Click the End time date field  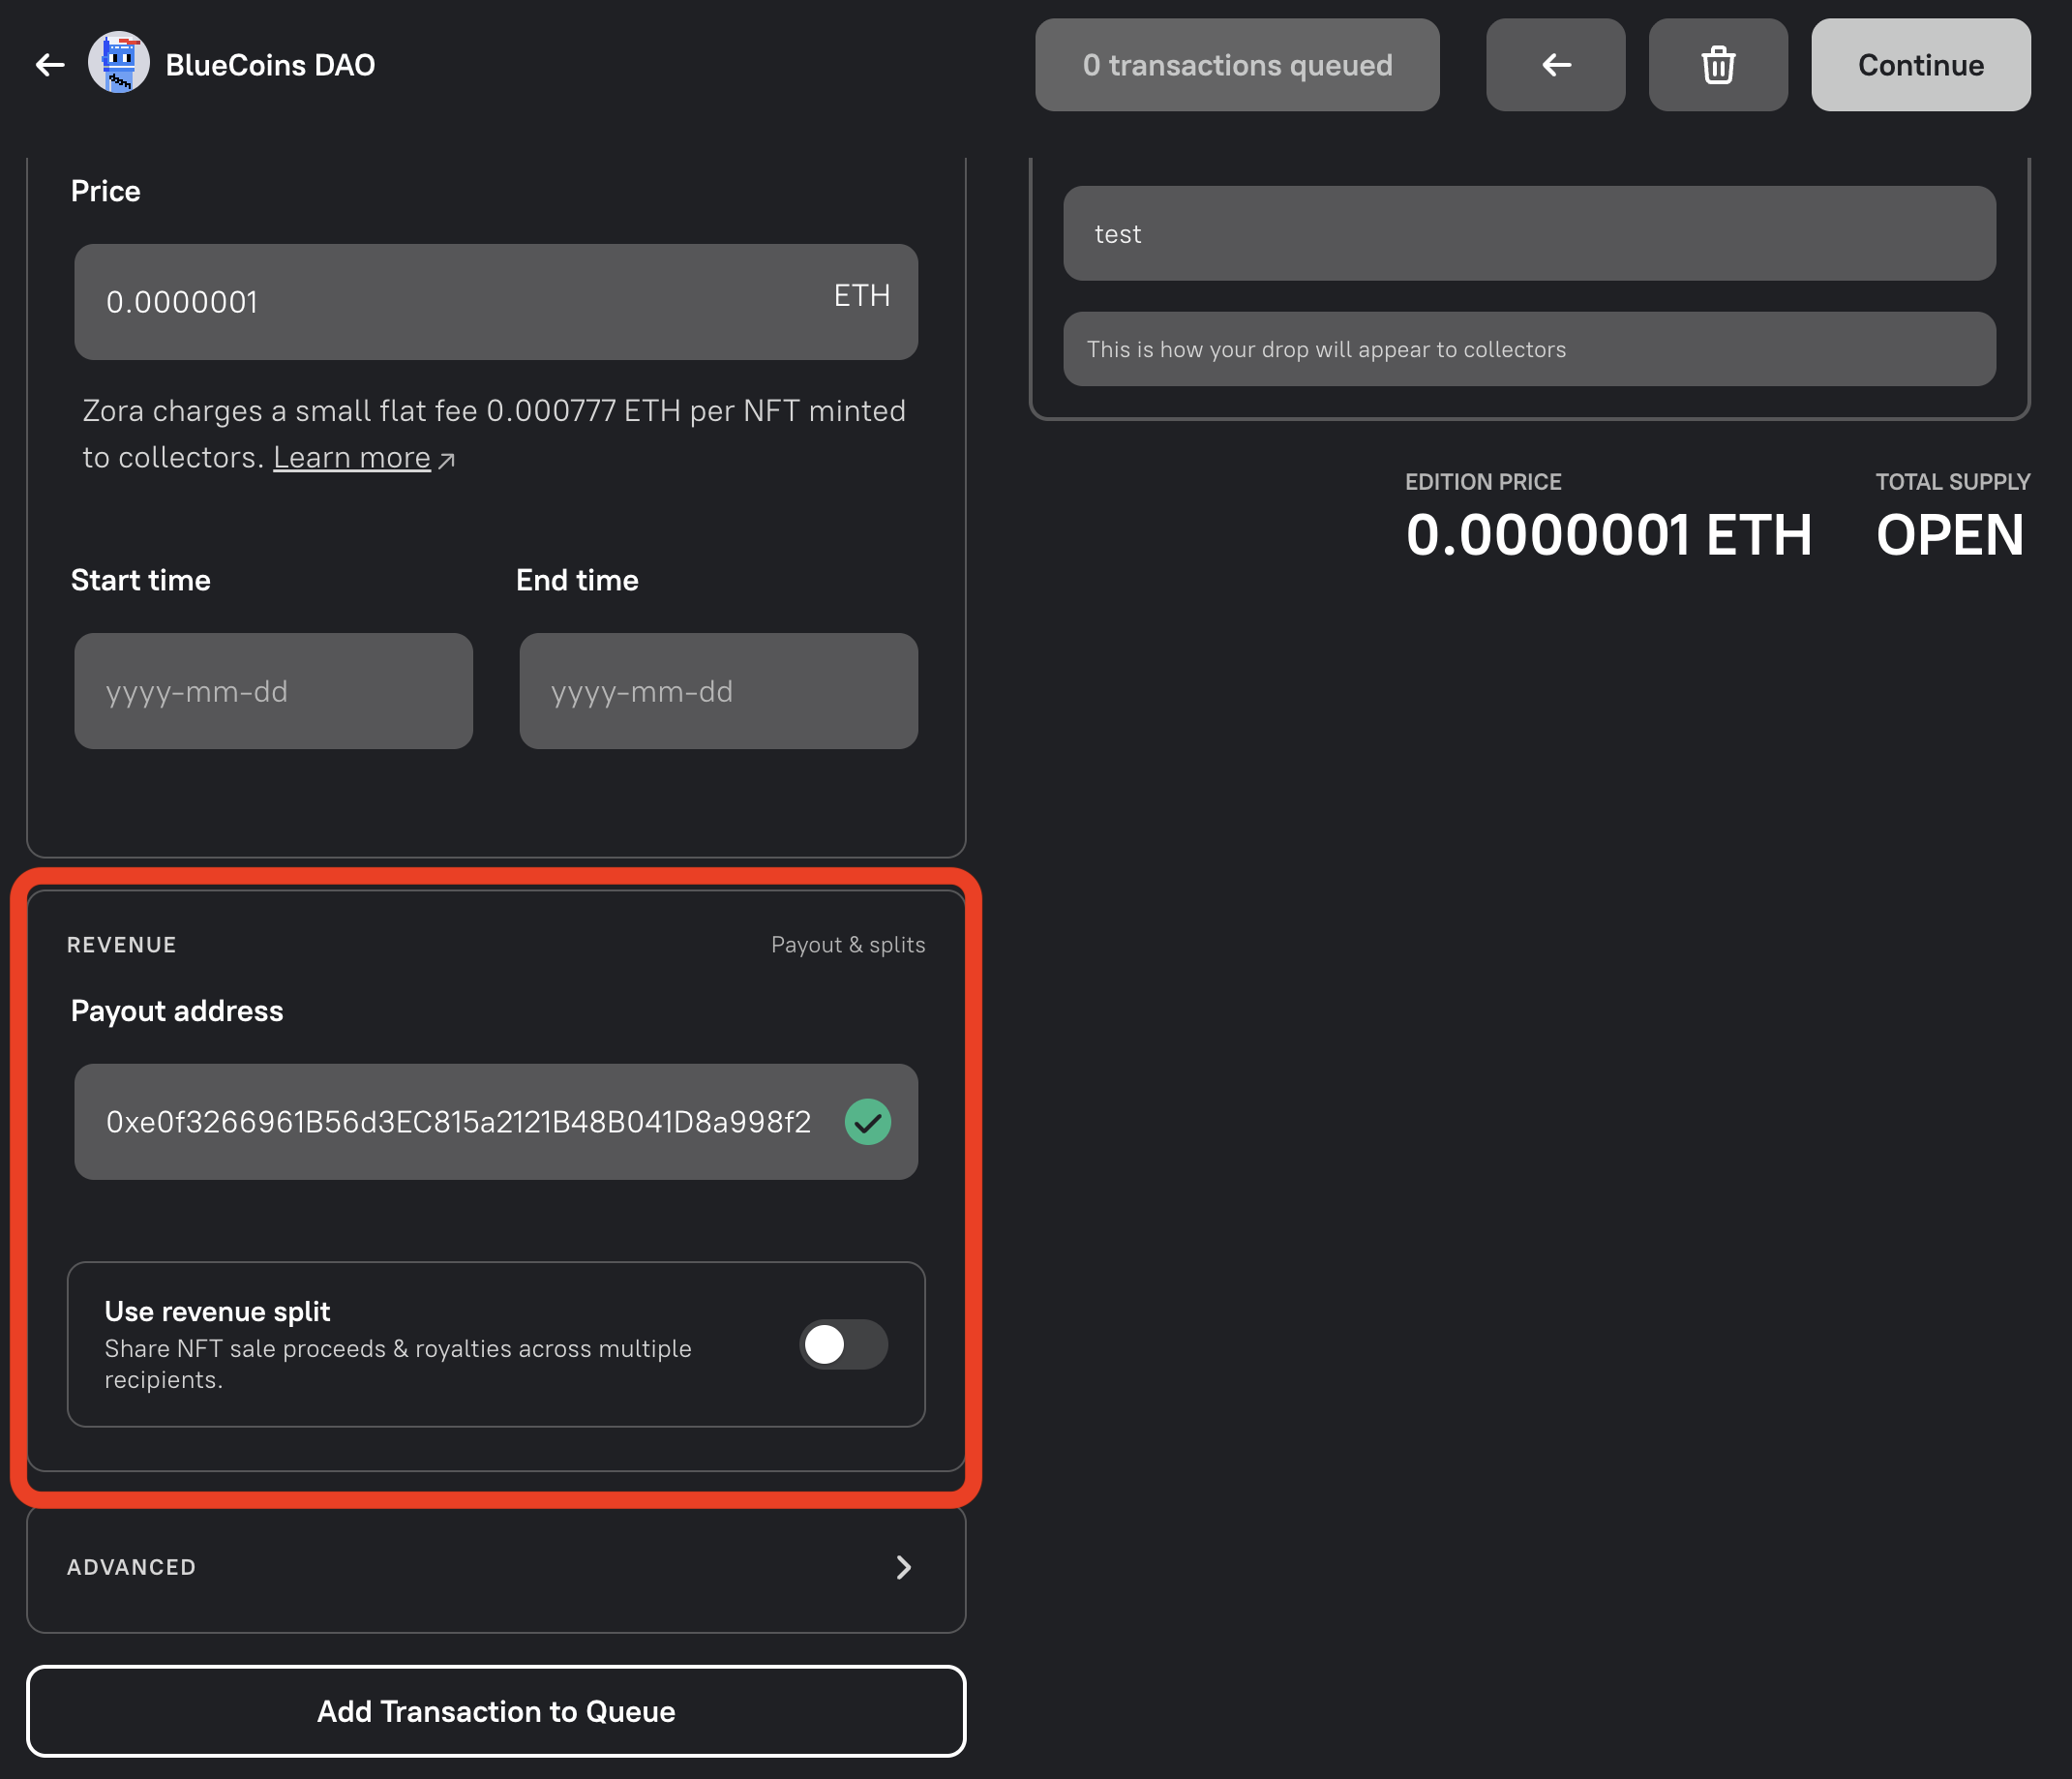pos(718,691)
